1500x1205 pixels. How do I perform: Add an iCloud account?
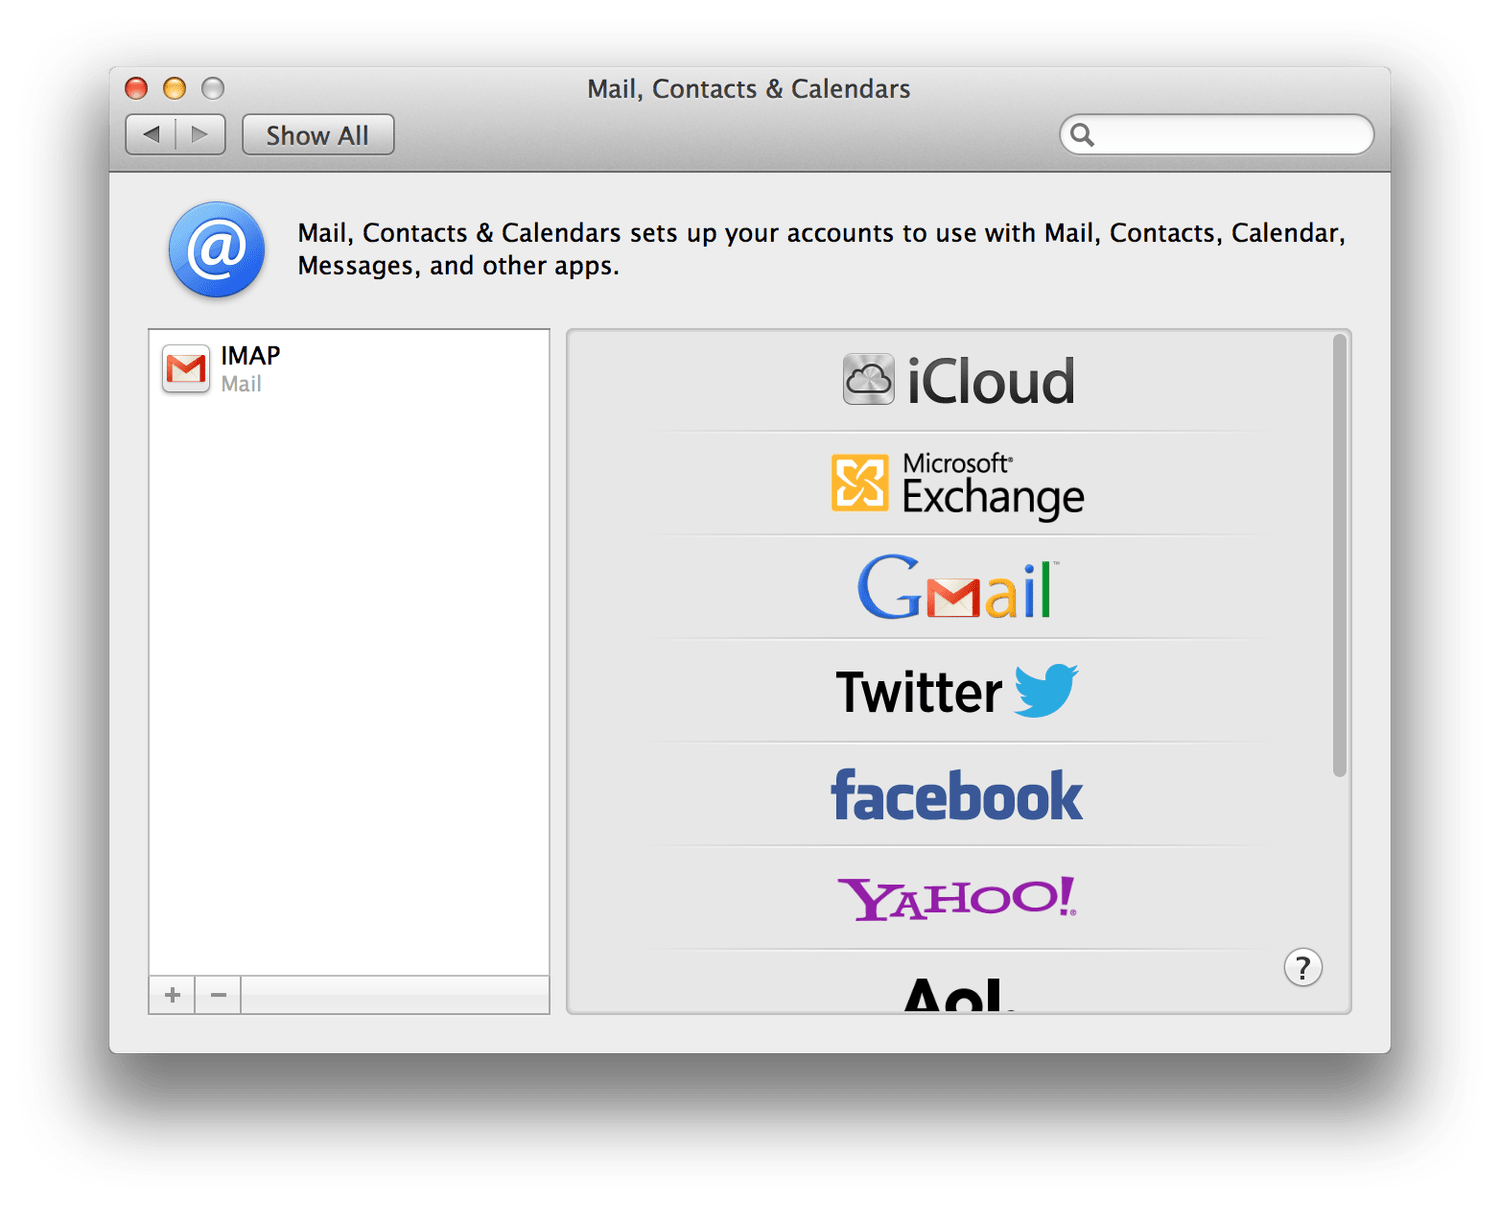click(x=958, y=381)
